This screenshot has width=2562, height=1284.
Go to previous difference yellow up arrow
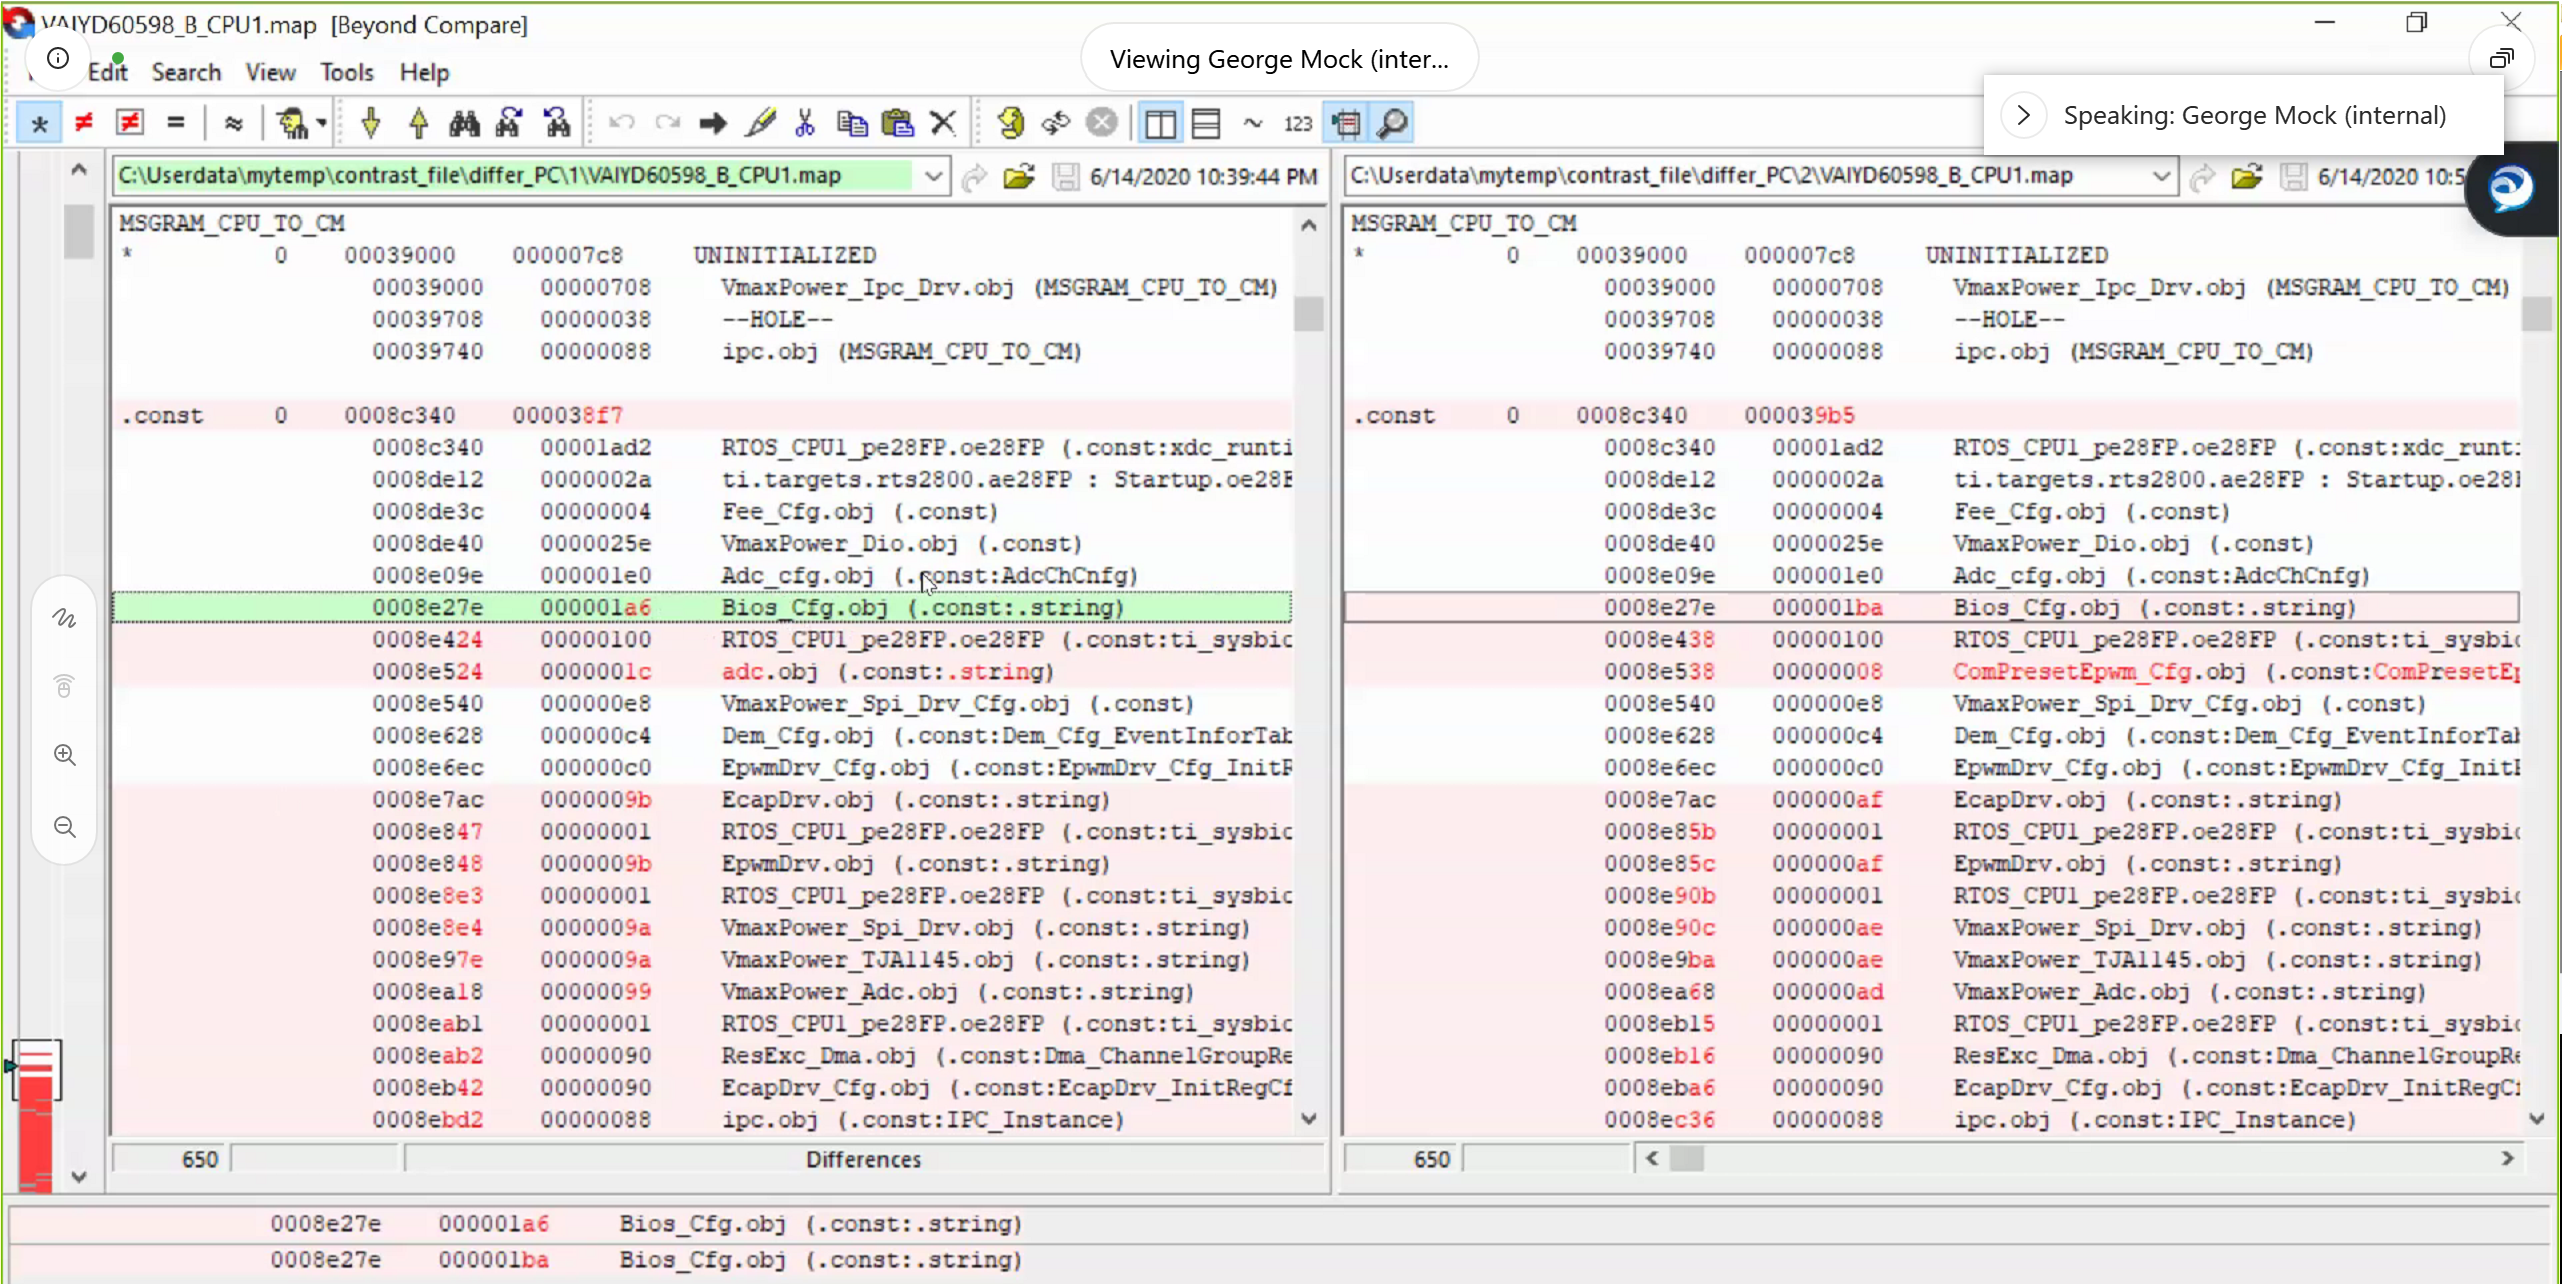click(418, 123)
